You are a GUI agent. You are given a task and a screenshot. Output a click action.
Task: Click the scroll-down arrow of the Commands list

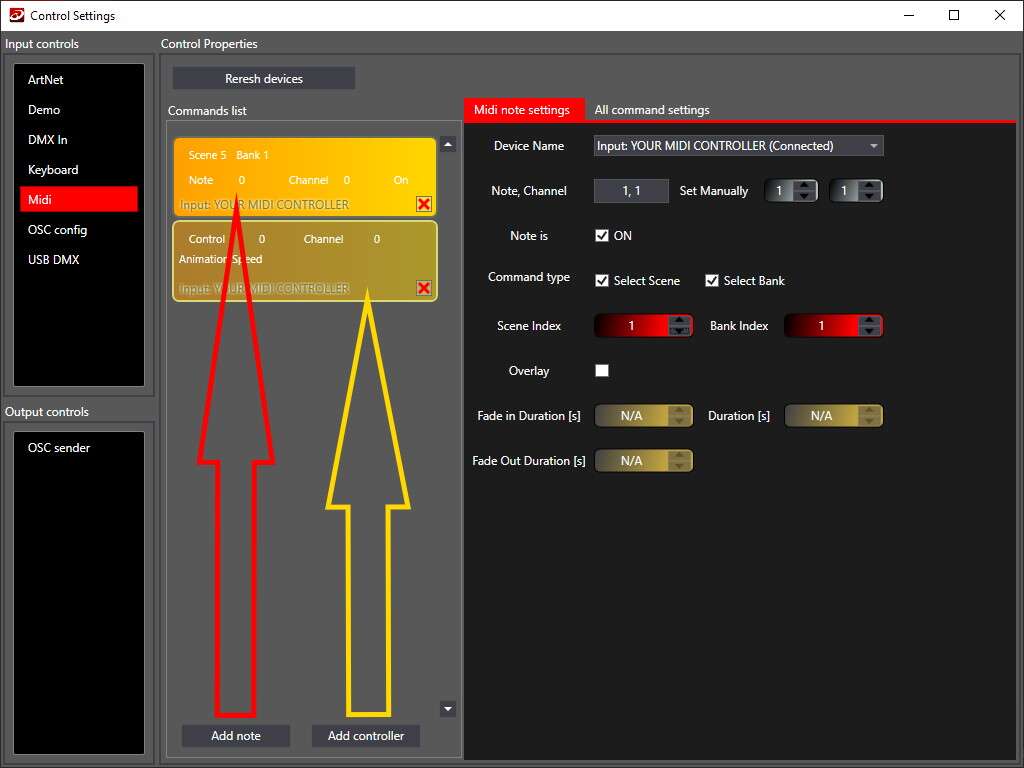[x=448, y=708]
